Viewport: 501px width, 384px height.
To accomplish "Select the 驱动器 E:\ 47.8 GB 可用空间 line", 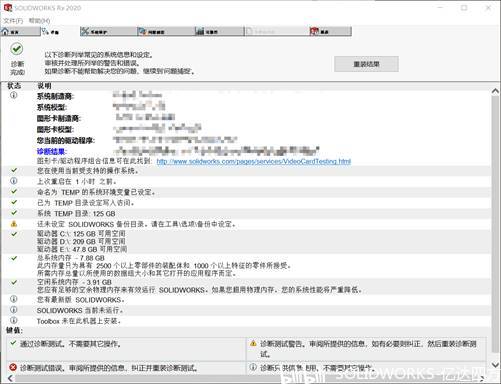I will 82,249.
